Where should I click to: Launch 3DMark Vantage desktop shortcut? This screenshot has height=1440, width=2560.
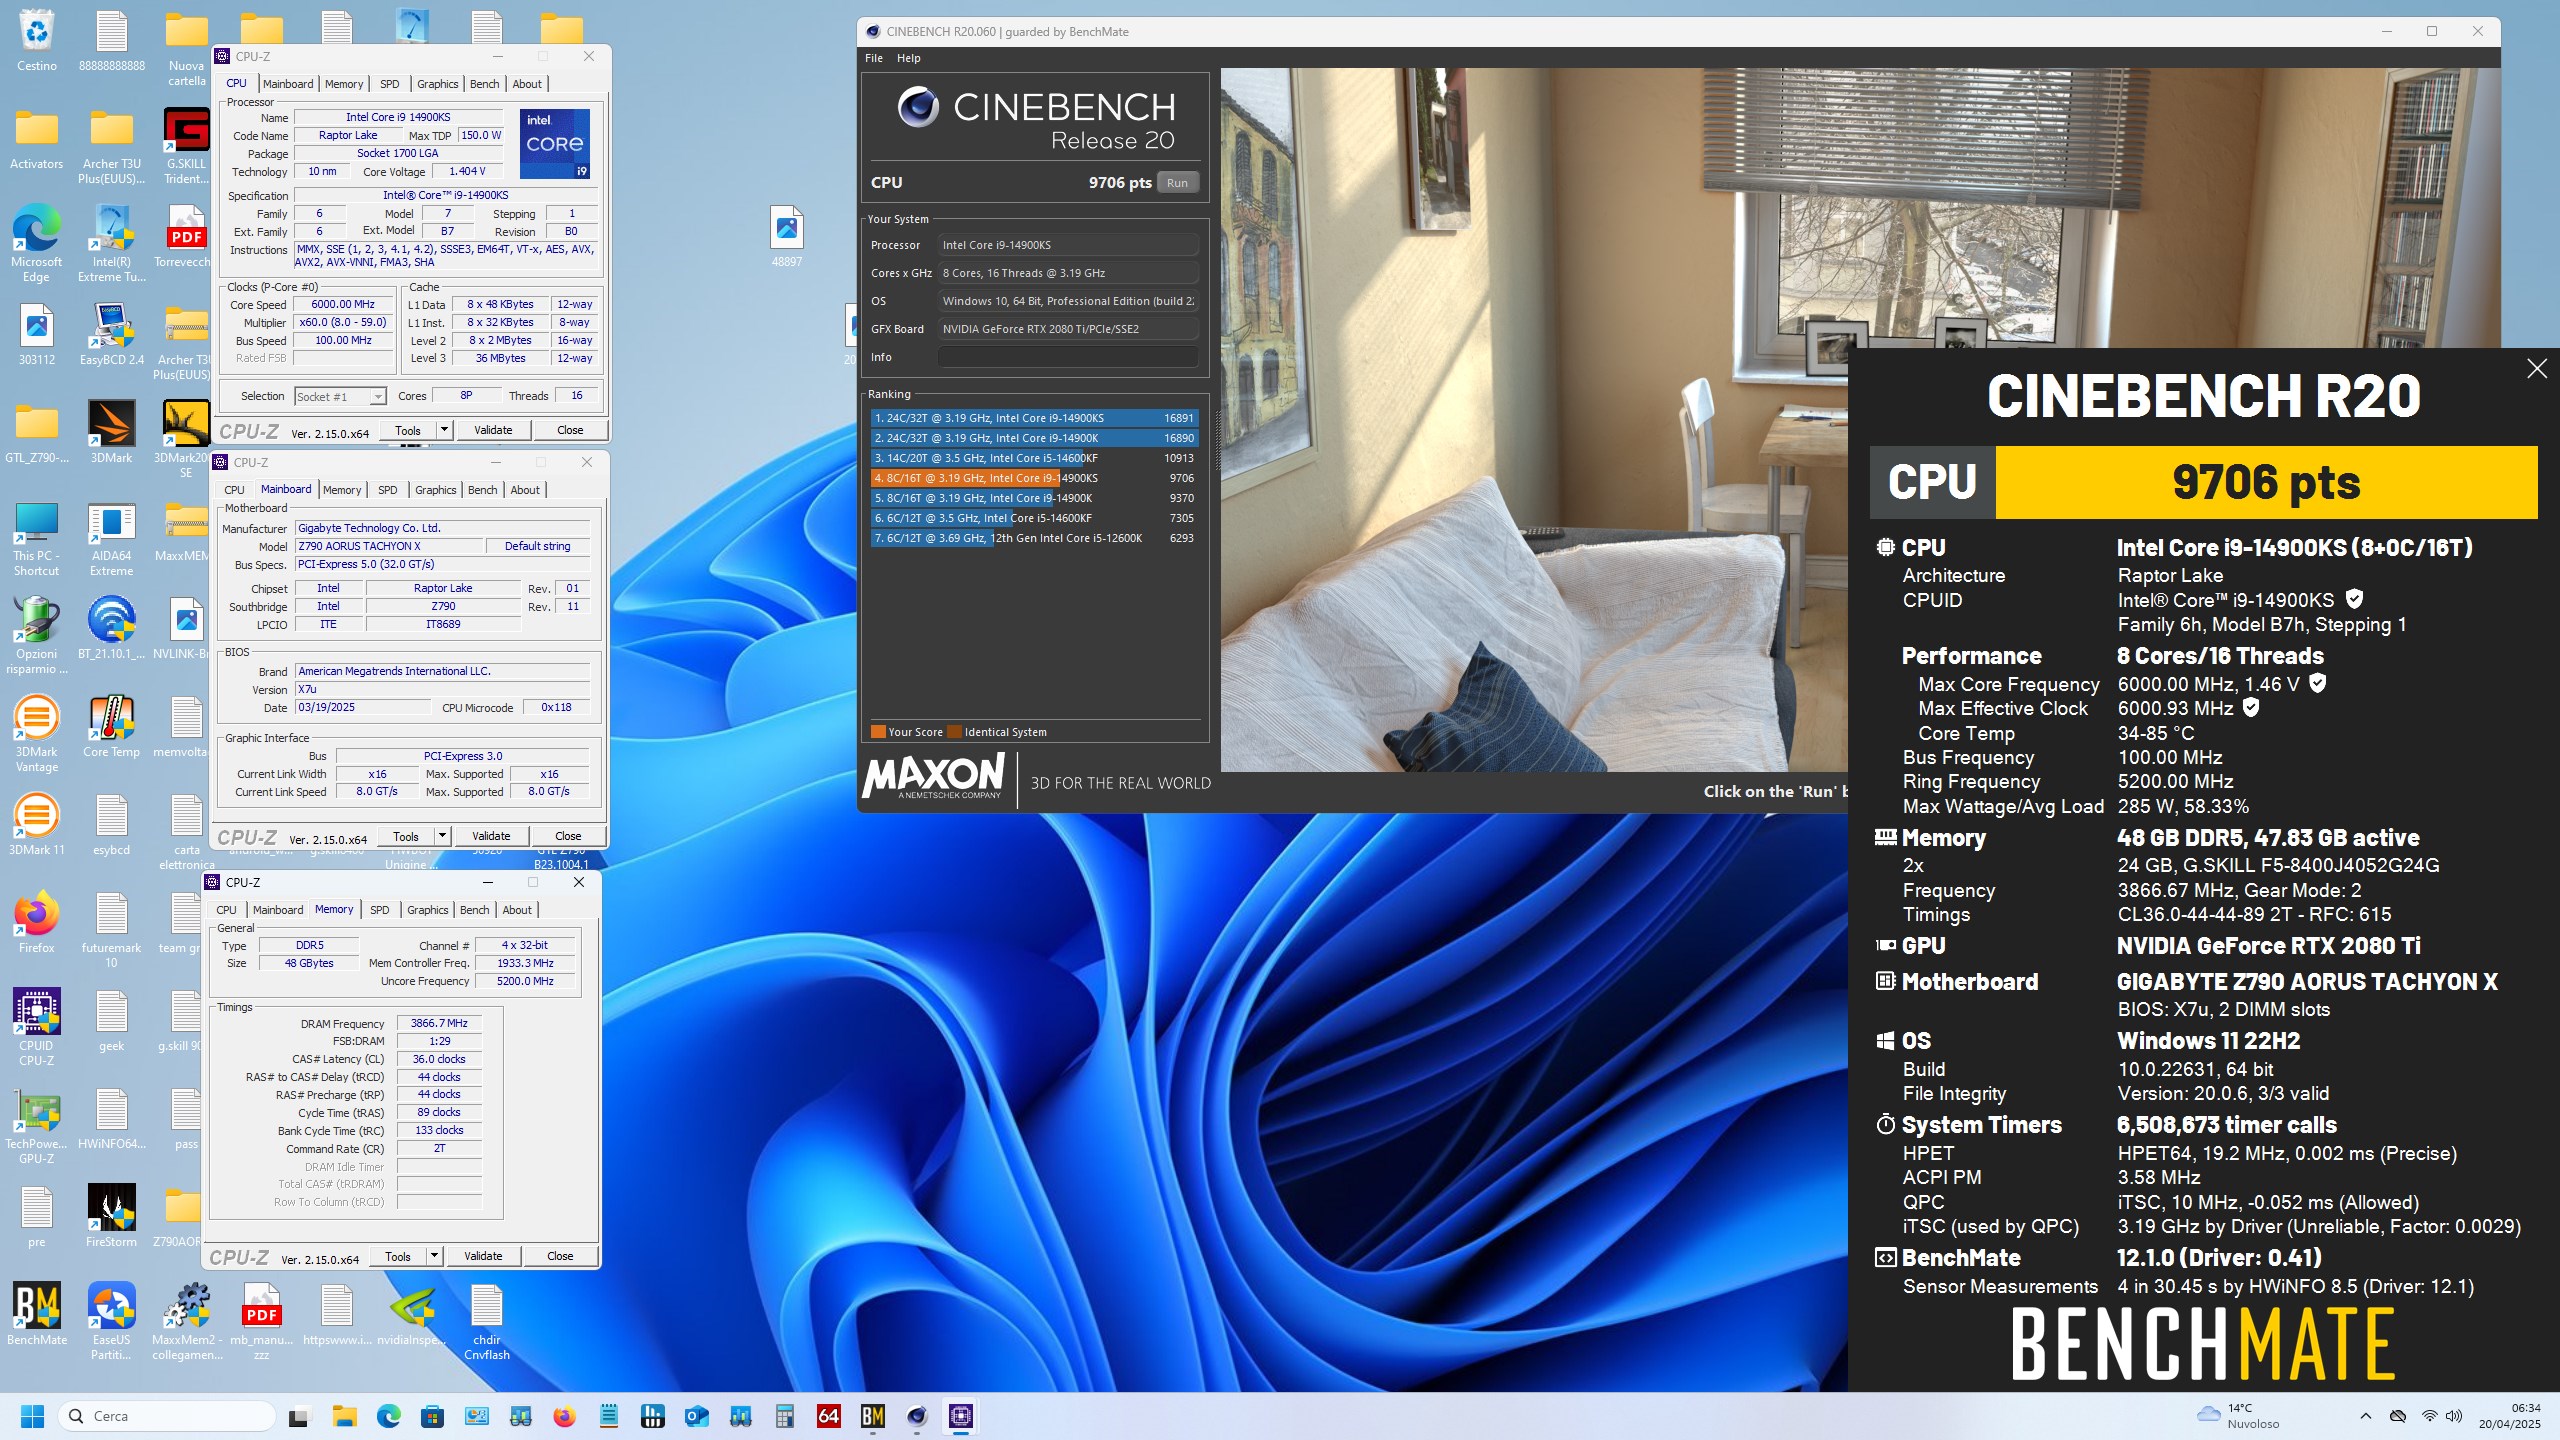(x=36, y=734)
